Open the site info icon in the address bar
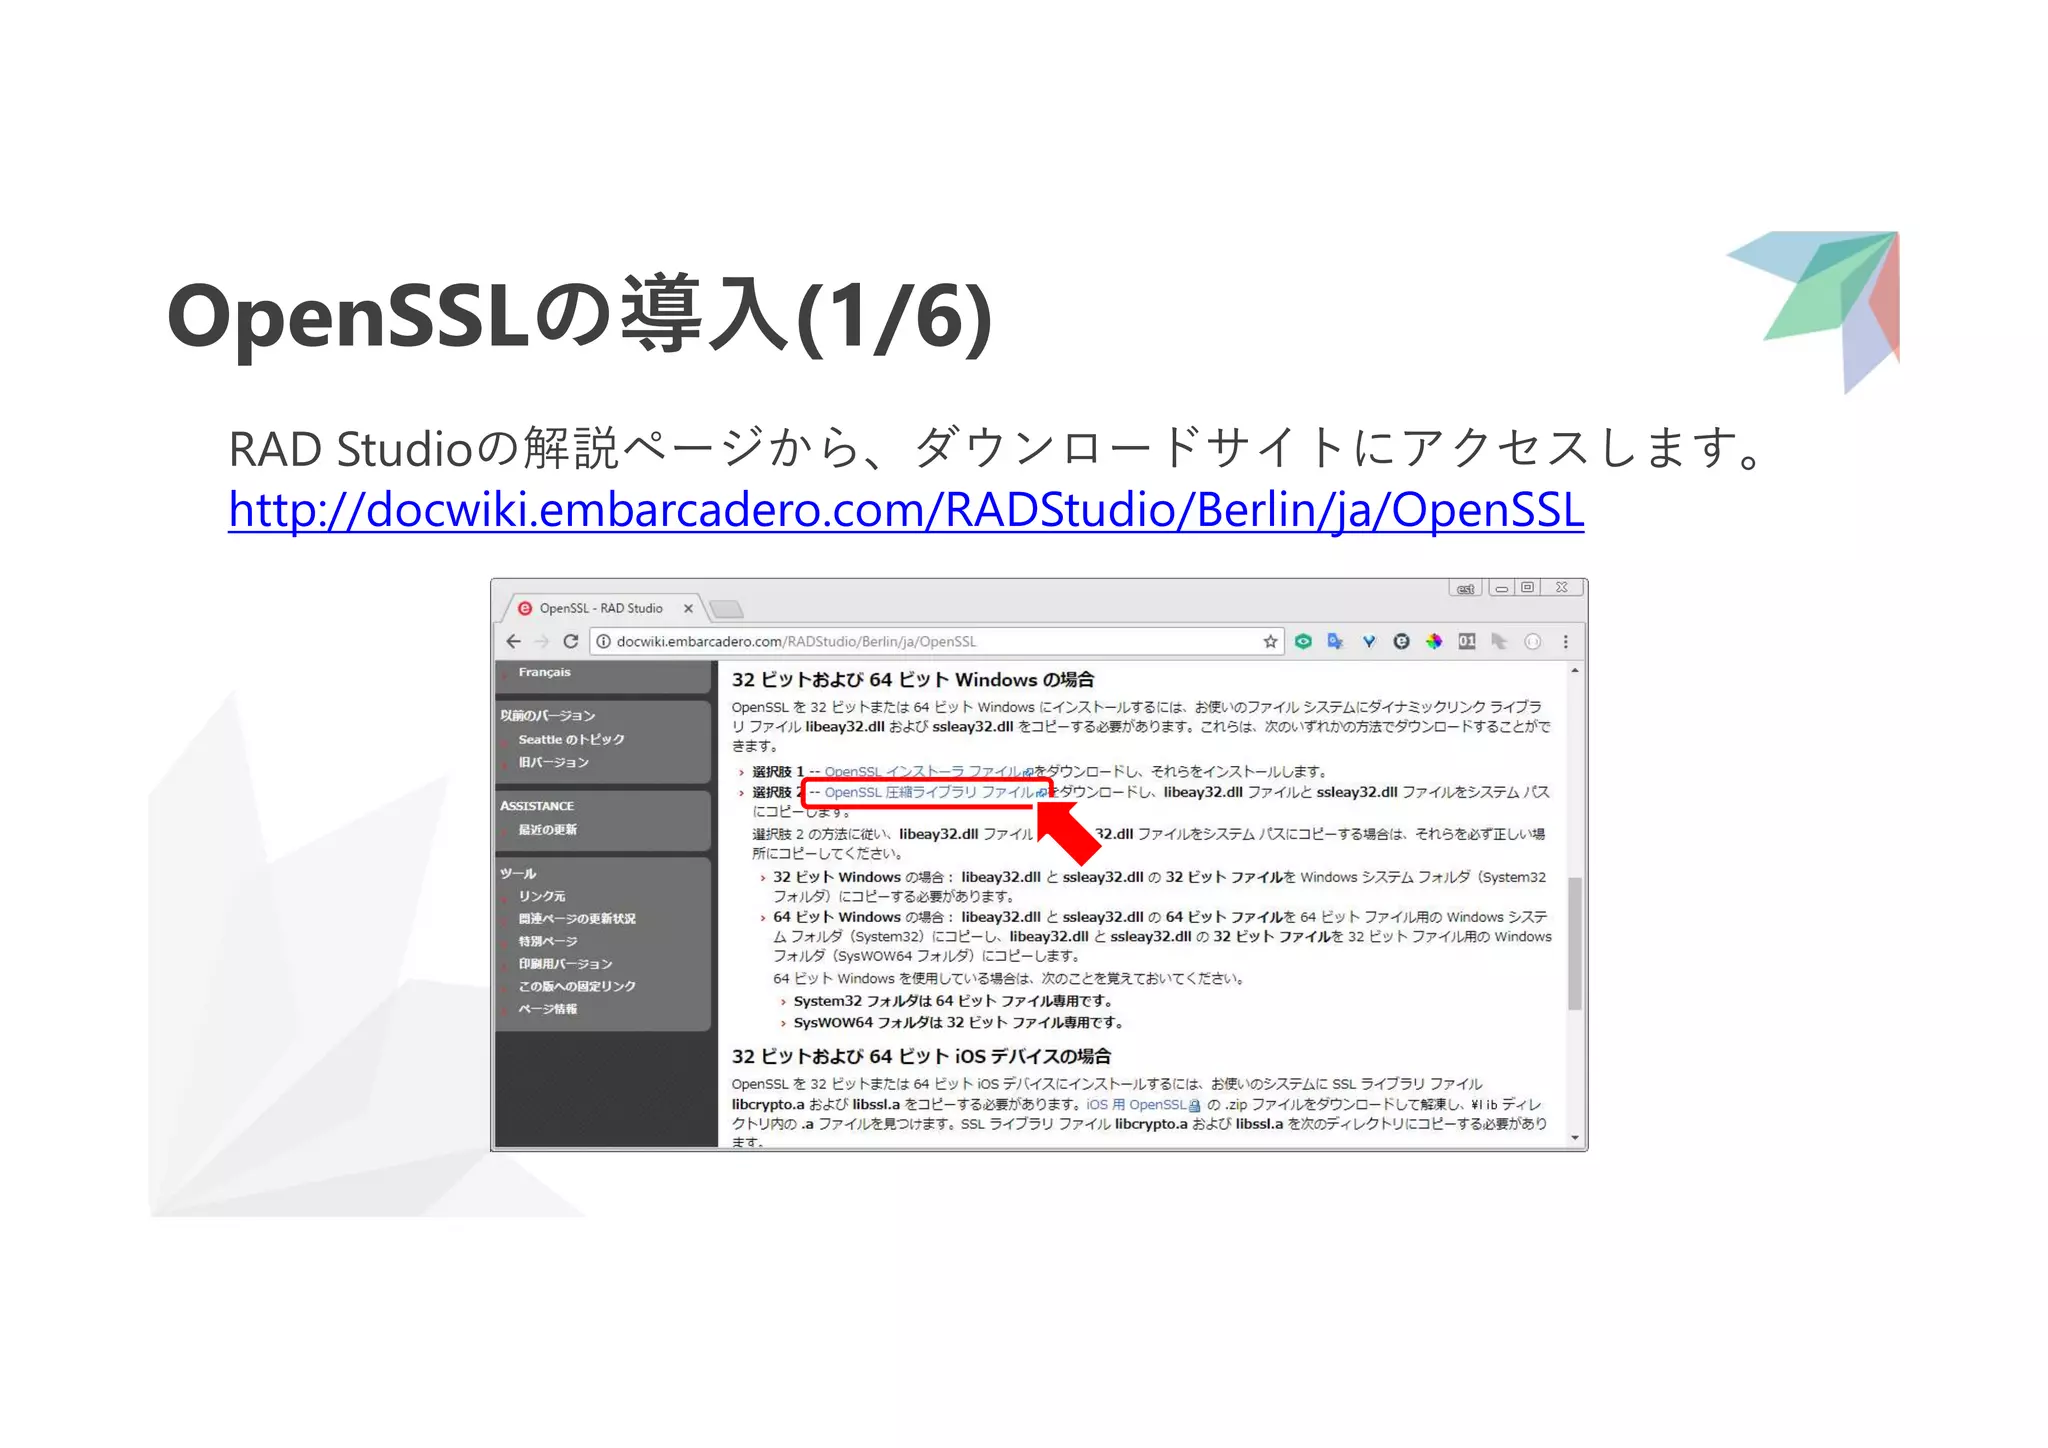 click(604, 642)
